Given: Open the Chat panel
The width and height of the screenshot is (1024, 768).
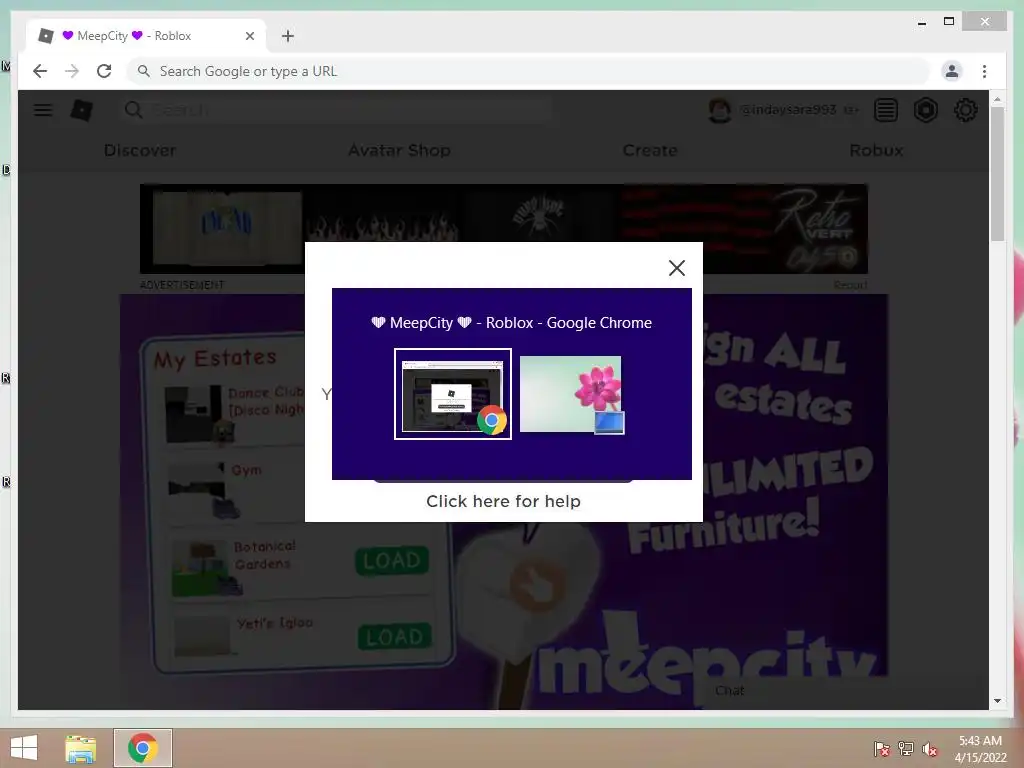Looking at the screenshot, I should (x=729, y=690).
